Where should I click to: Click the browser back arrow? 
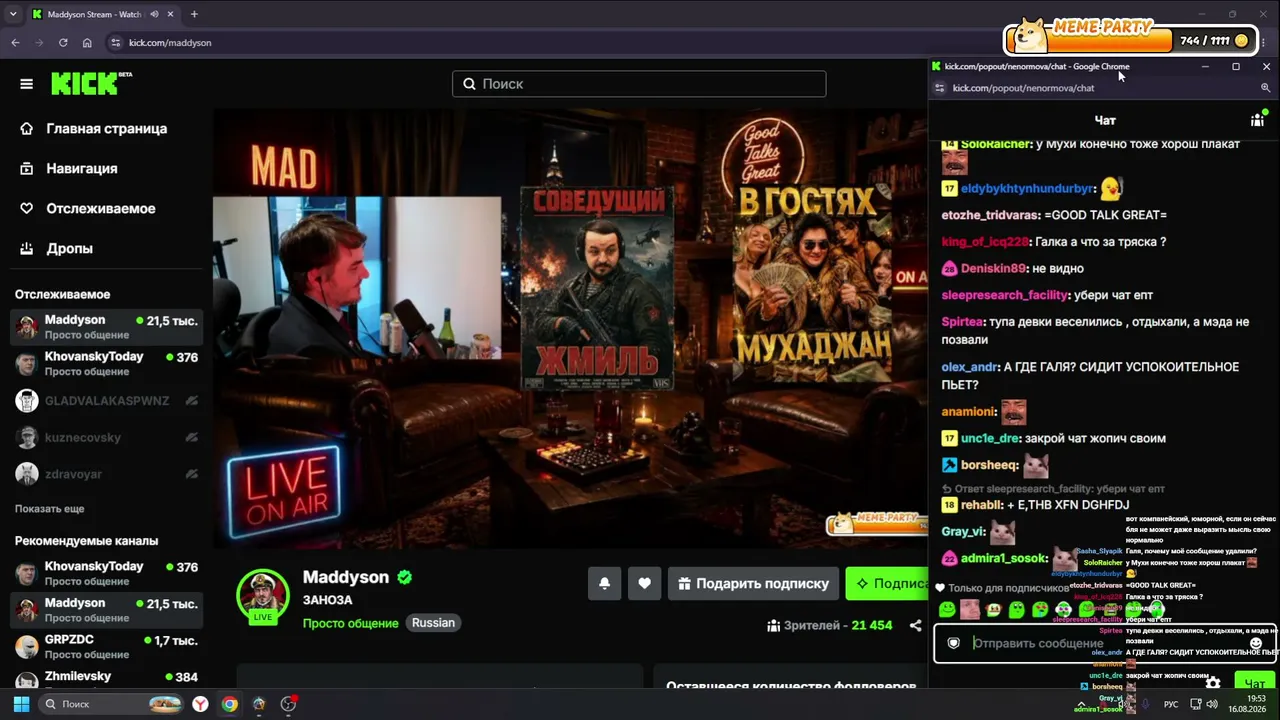tap(15, 43)
